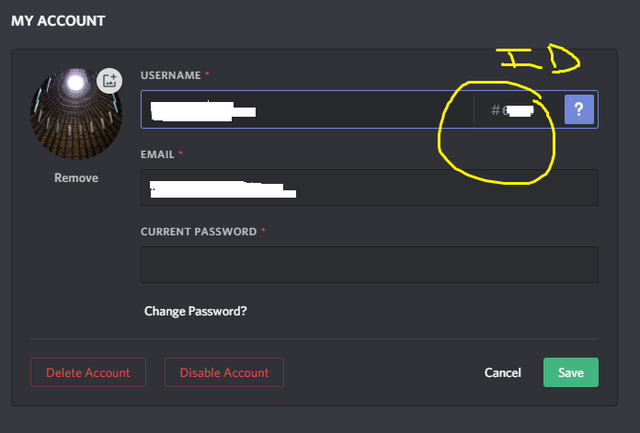Image resolution: width=640 pixels, height=433 pixels.
Task: Click the red asterisk beside USERNAME
Action: click(207, 74)
